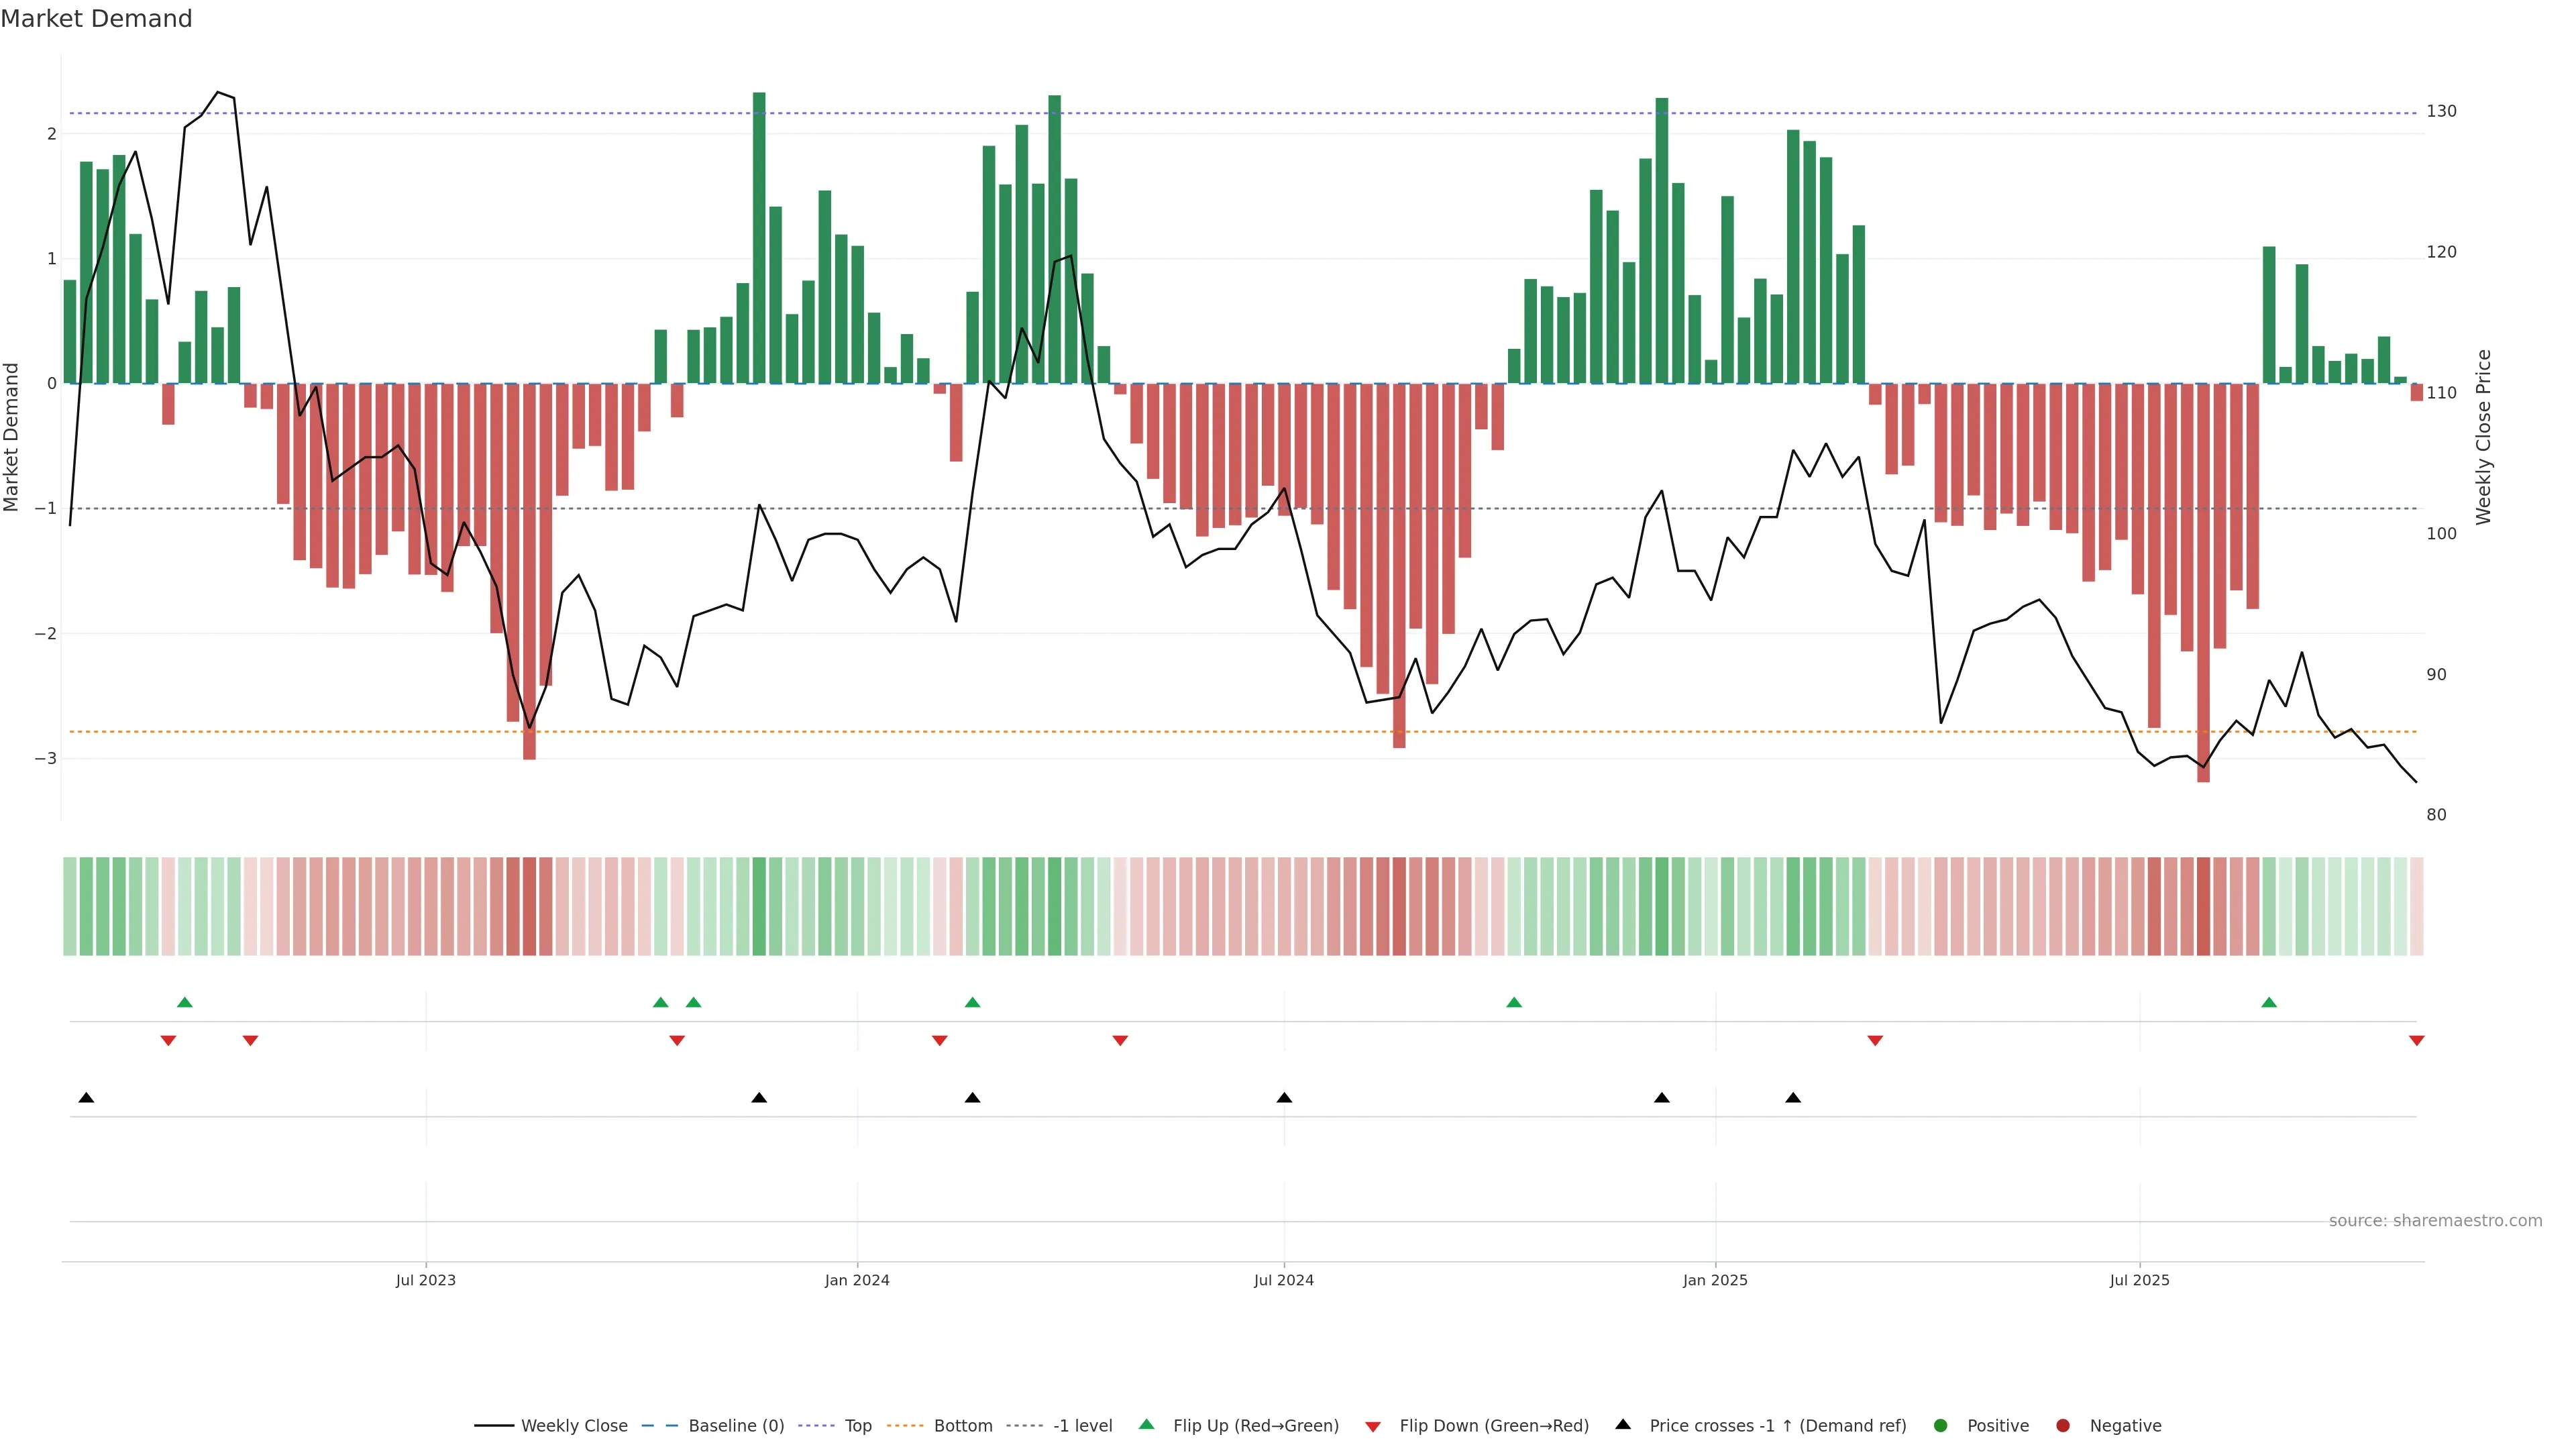2576x1449 pixels.
Task: Click Flip Down marker between Jan and Jul 2025
Action: [1875, 1041]
